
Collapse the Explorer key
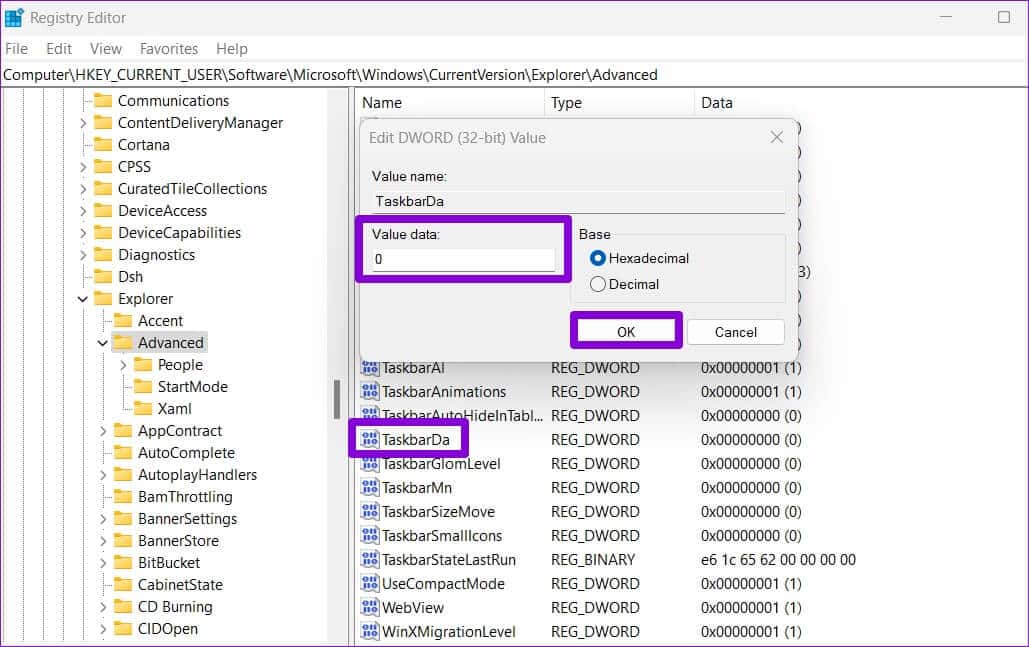(83, 299)
